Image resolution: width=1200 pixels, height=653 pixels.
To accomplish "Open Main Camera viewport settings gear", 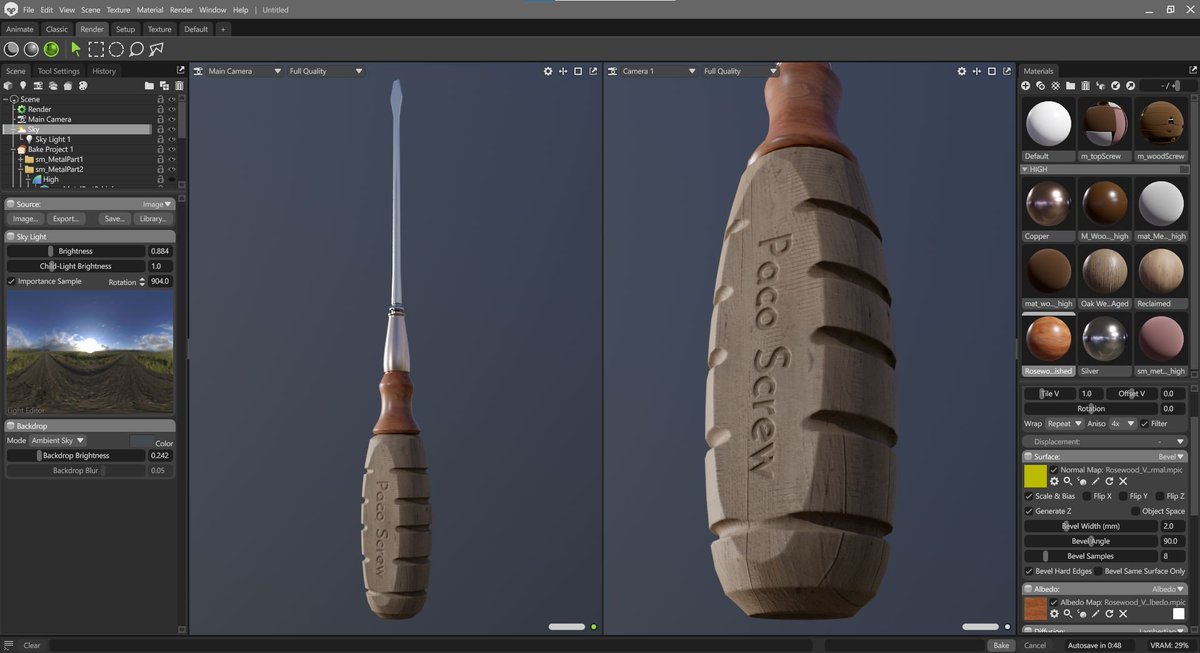I will [548, 71].
